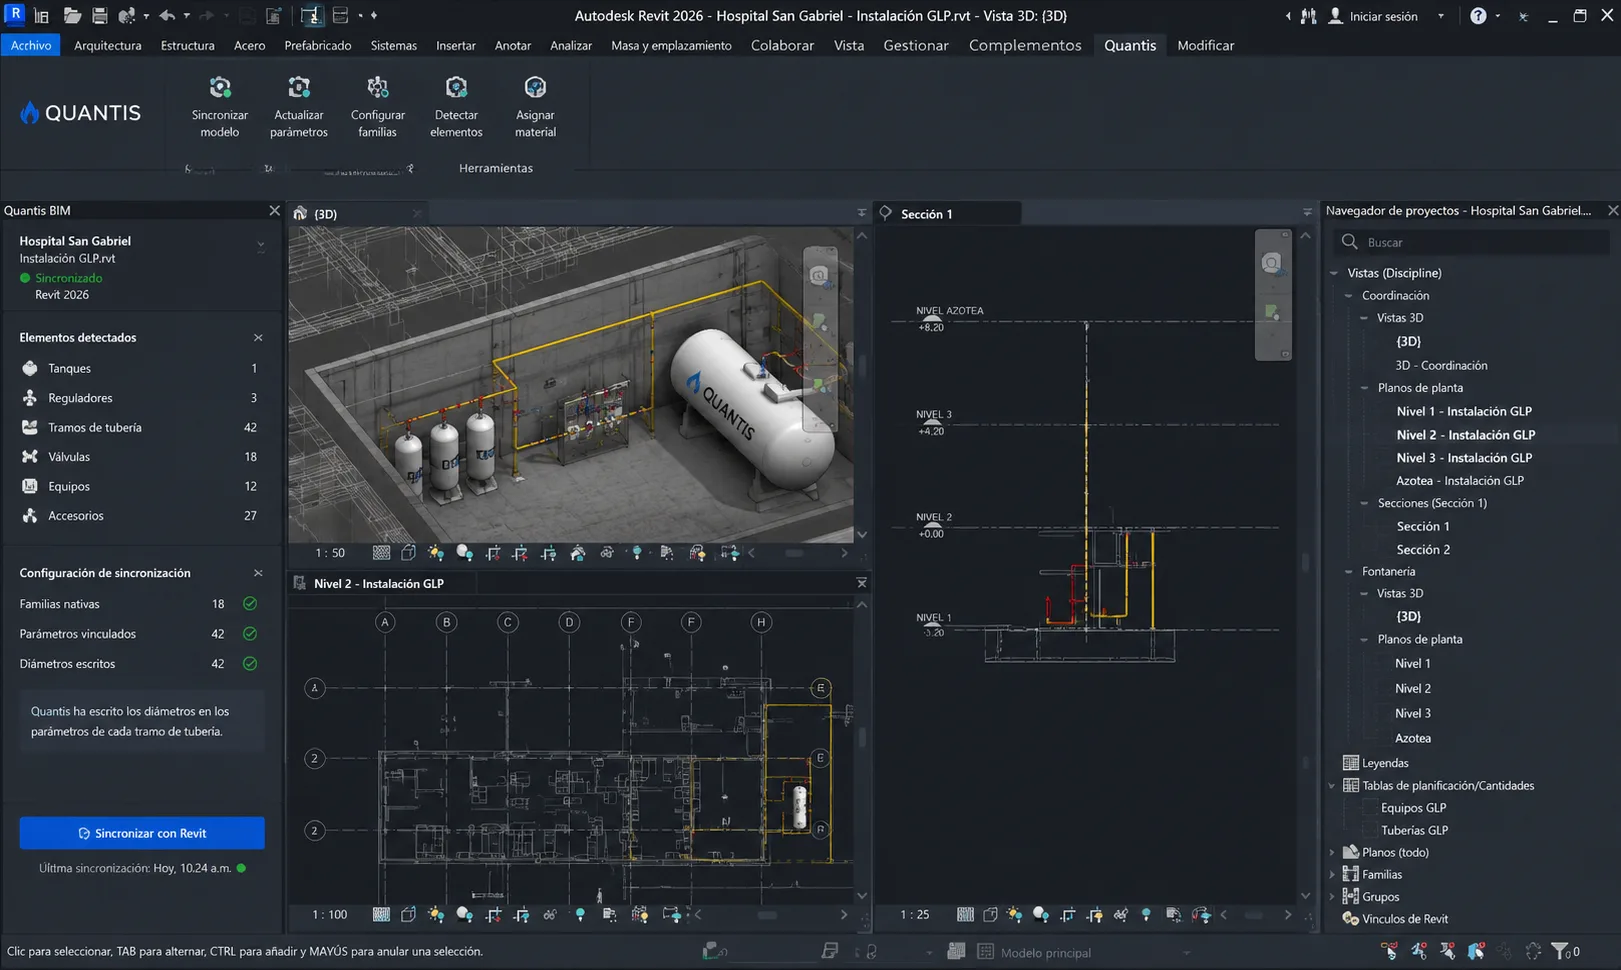Click the Válvulas valve icon in detected elements

pos(30,457)
